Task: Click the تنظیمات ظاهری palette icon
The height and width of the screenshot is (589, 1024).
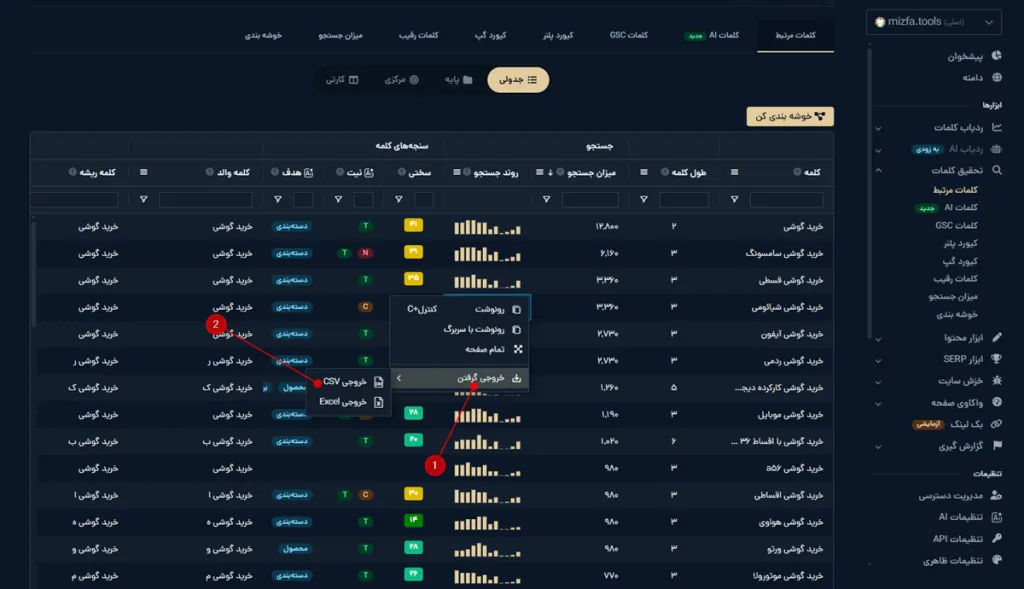Action: click(997, 560)
